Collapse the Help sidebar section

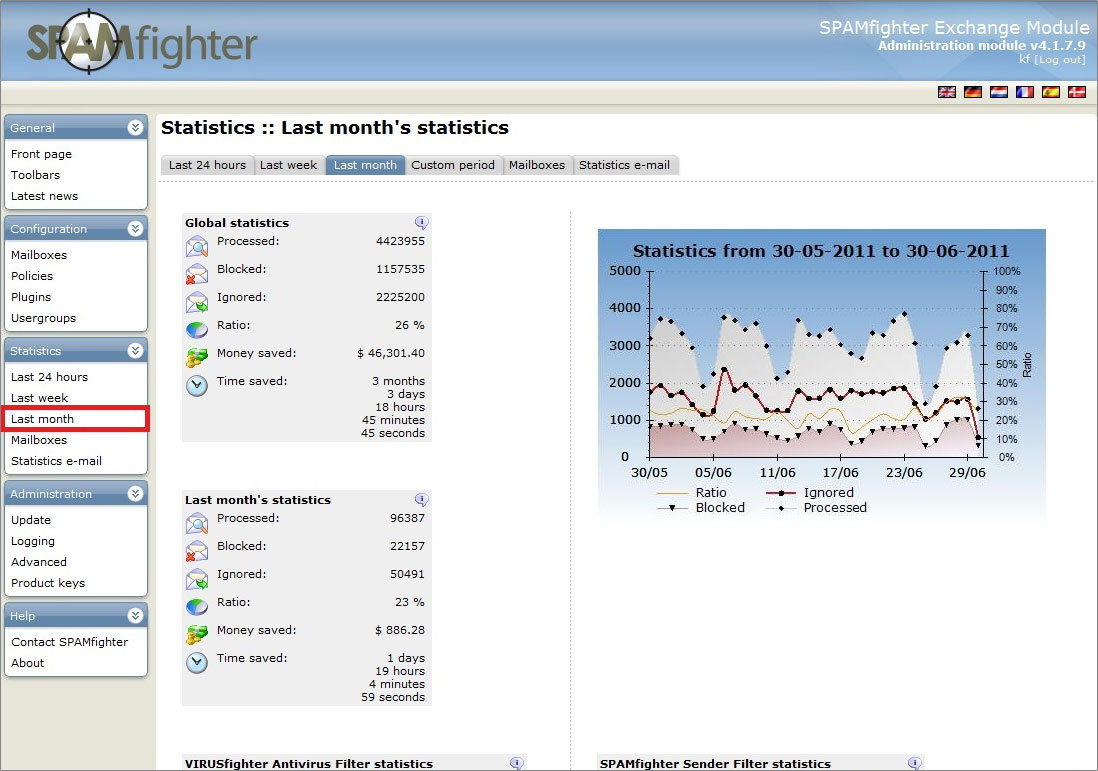coord(135,615)
